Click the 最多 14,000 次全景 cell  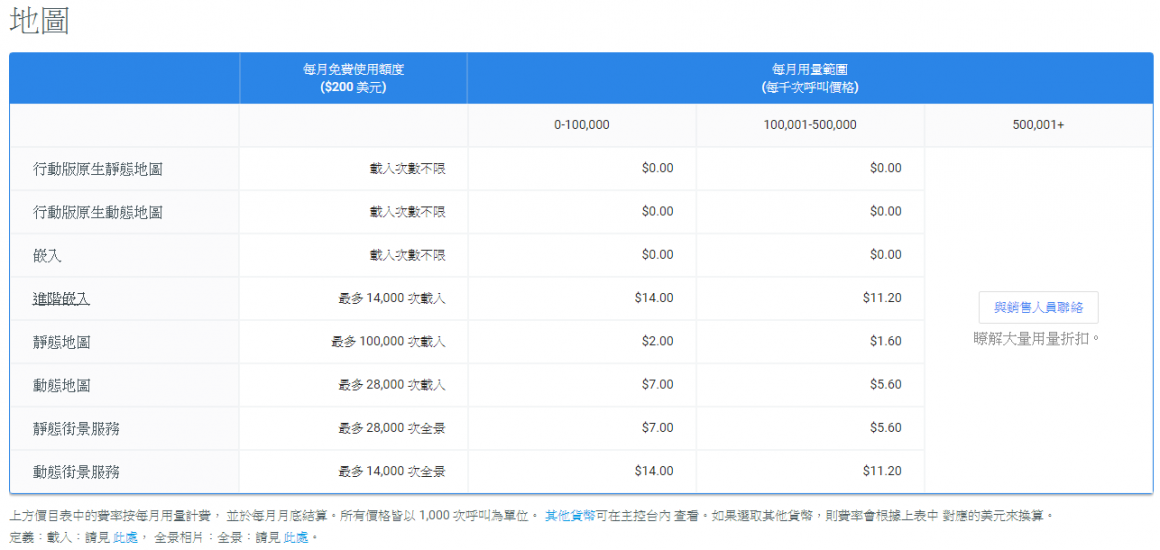(x=392, y=471)
